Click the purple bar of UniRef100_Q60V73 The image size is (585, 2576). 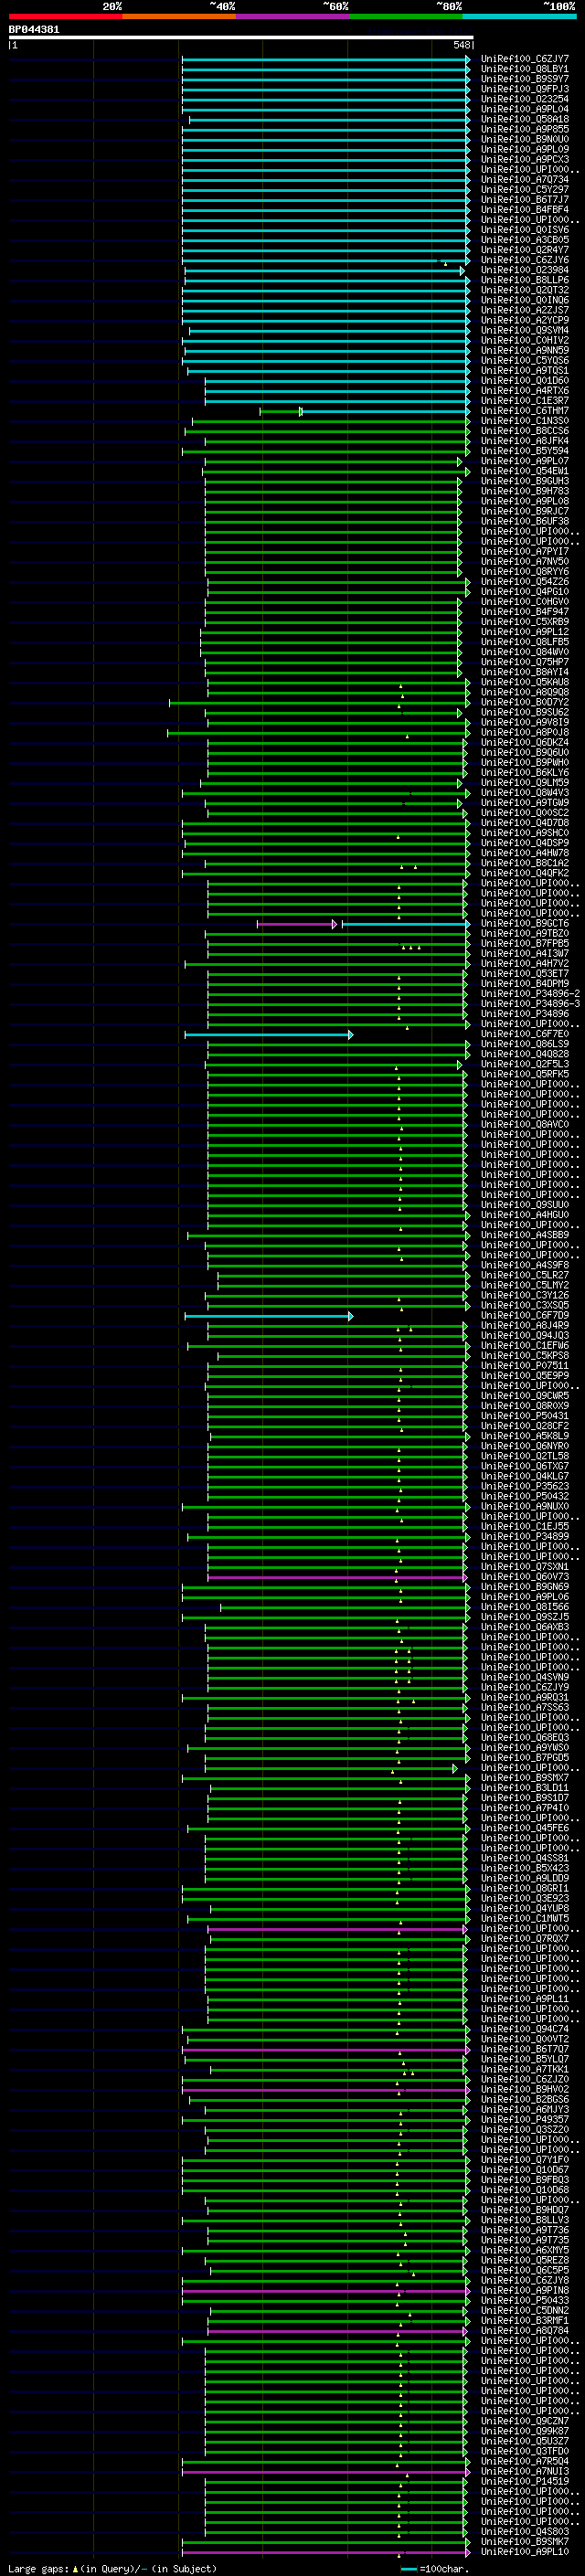coord(338,1577)
